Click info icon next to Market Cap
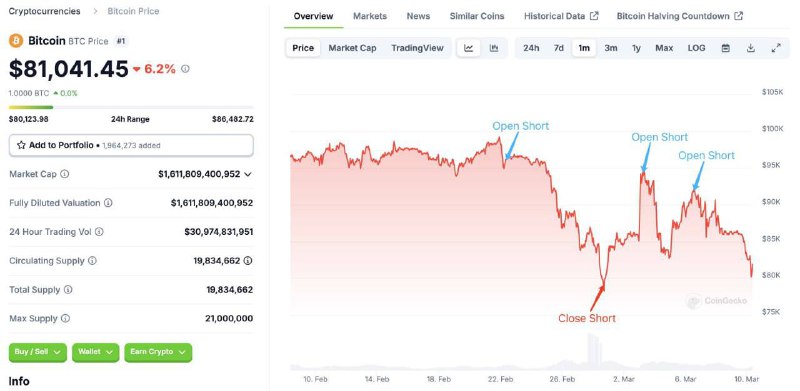Viewport: 800px width, 391px height. coord(65,174)
